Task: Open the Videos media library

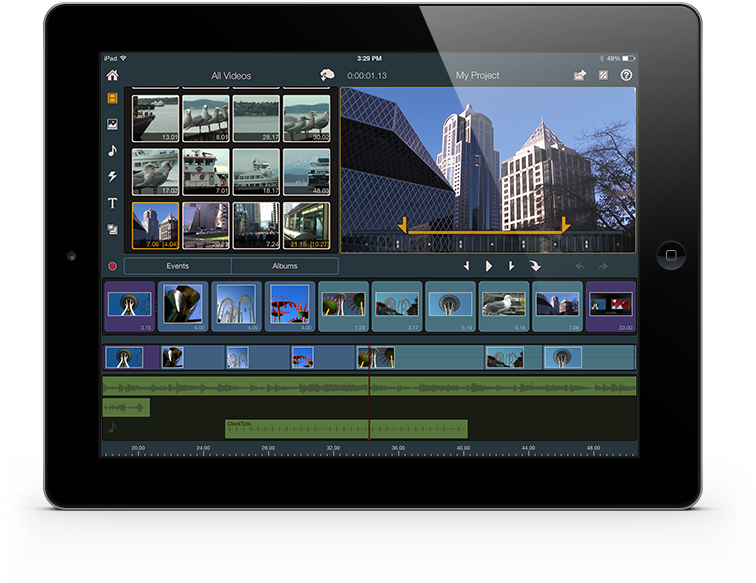Action: (x=112, y=99)
